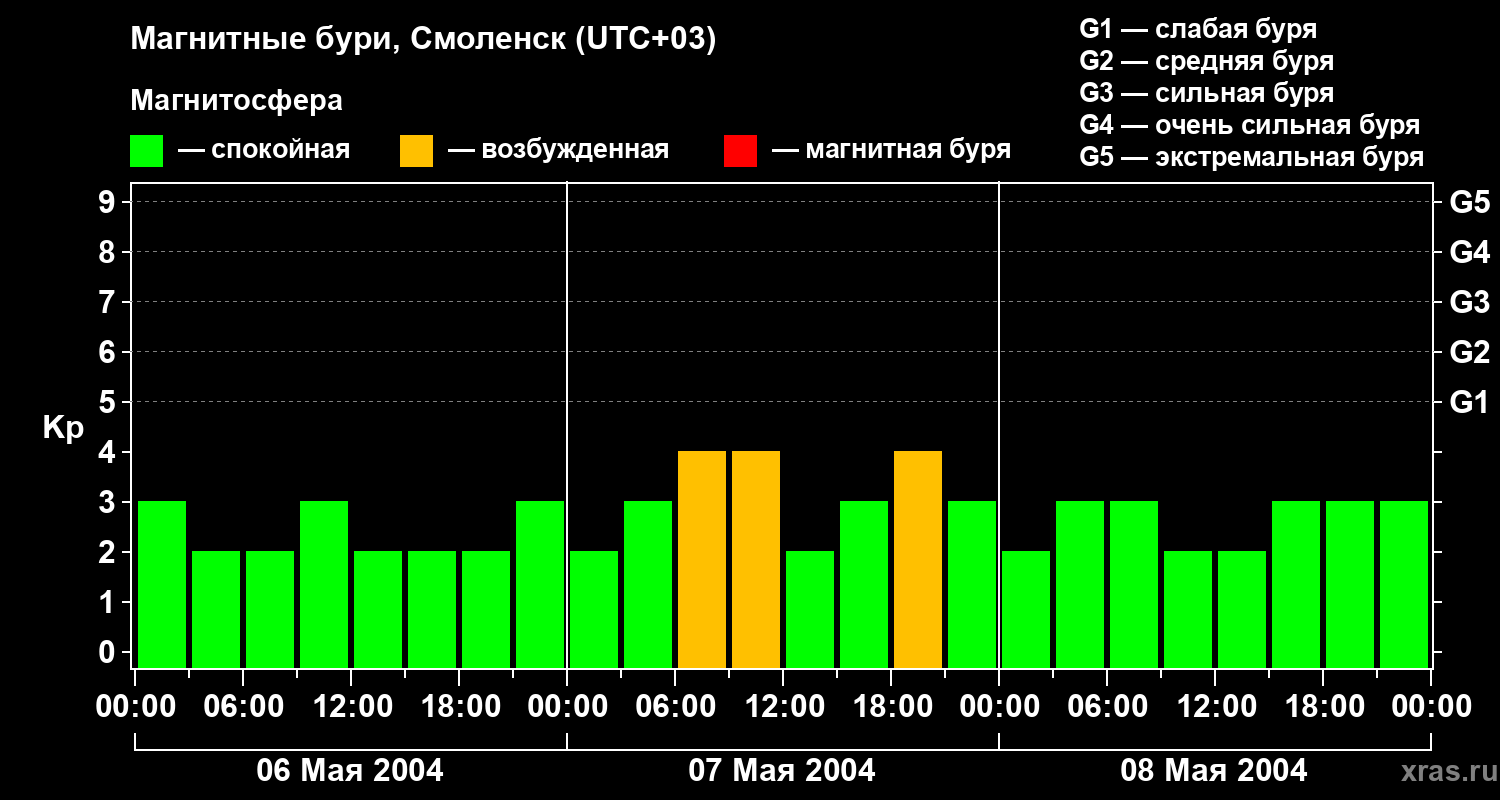Screen dimensions: 1500x800
Task: Click the red magnetic storm legend swatch
Action: pyautogui.click(x=740, y=151)
